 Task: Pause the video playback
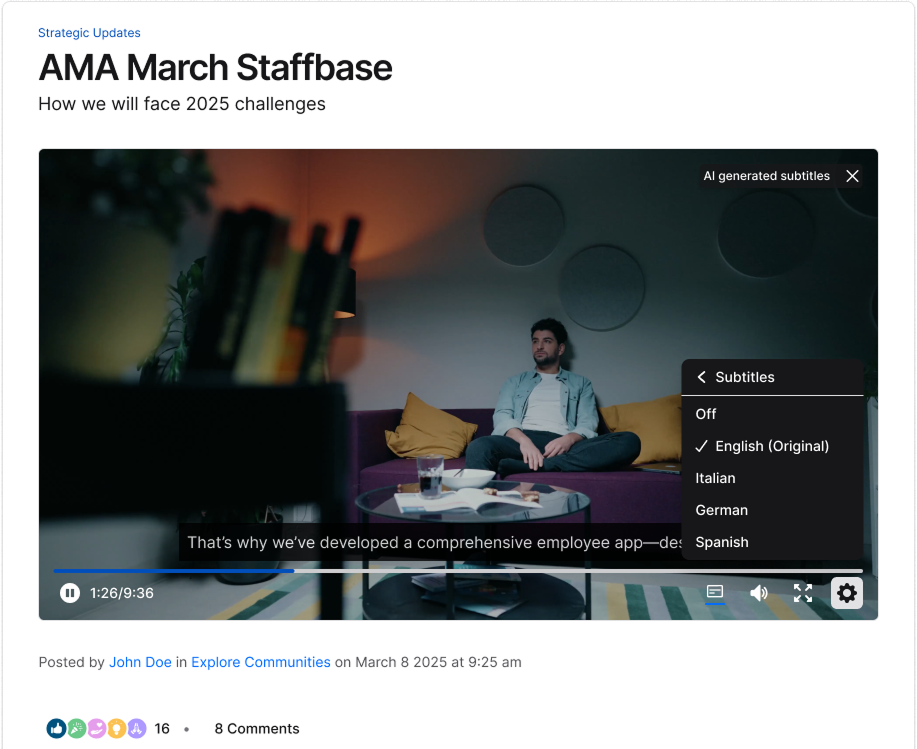70,593
